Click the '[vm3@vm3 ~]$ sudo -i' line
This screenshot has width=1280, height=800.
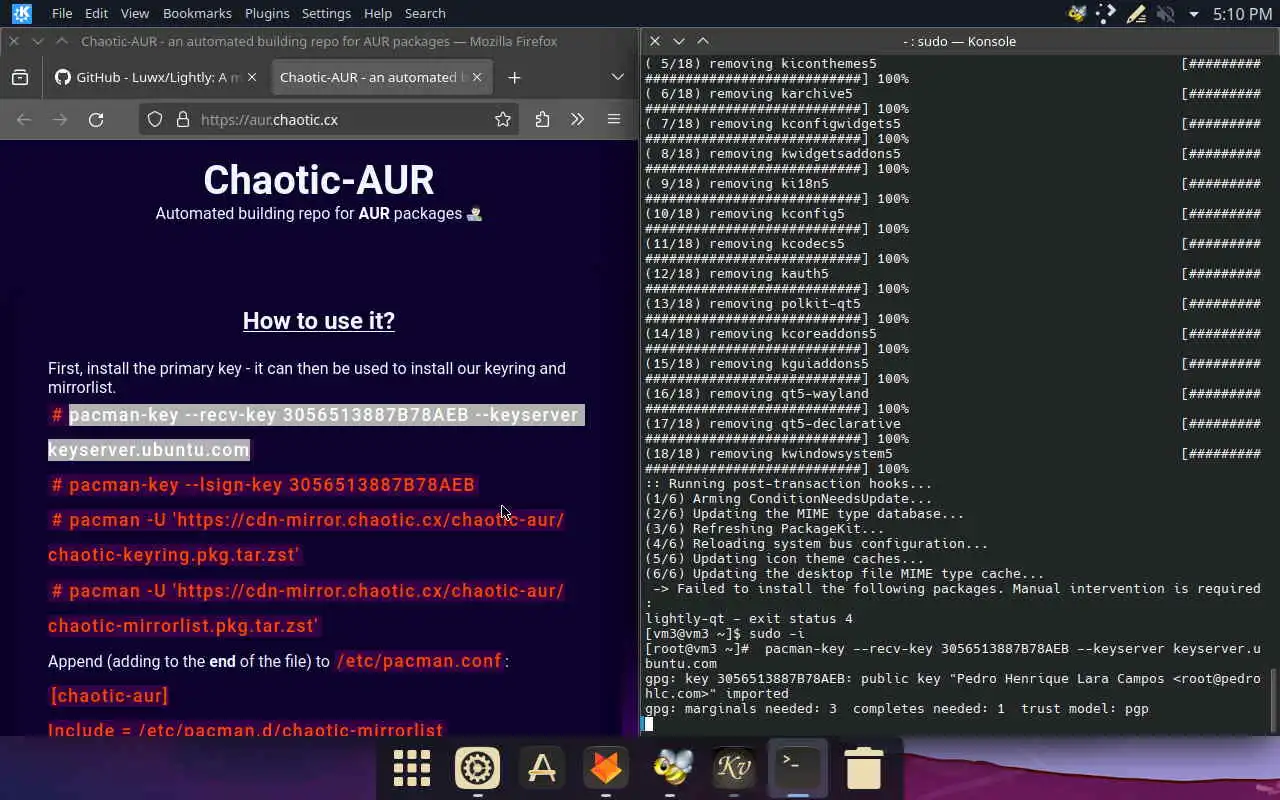725,634
